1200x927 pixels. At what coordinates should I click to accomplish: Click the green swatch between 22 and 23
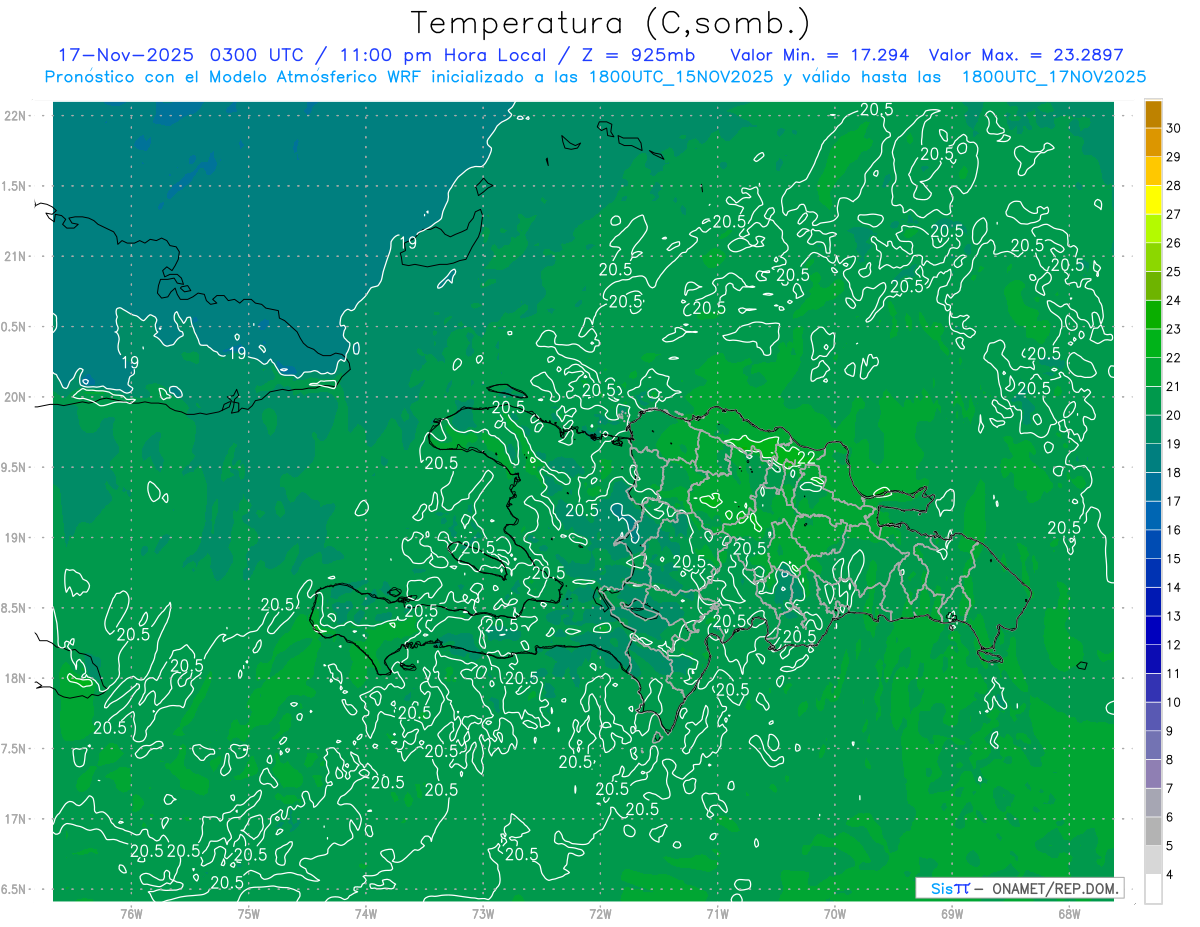pos(1153,344)
